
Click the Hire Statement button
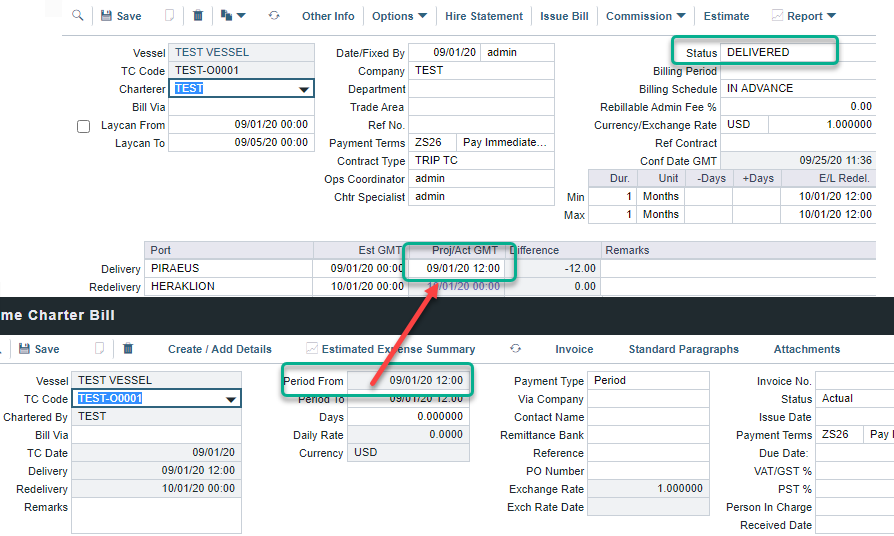point(484,16)
